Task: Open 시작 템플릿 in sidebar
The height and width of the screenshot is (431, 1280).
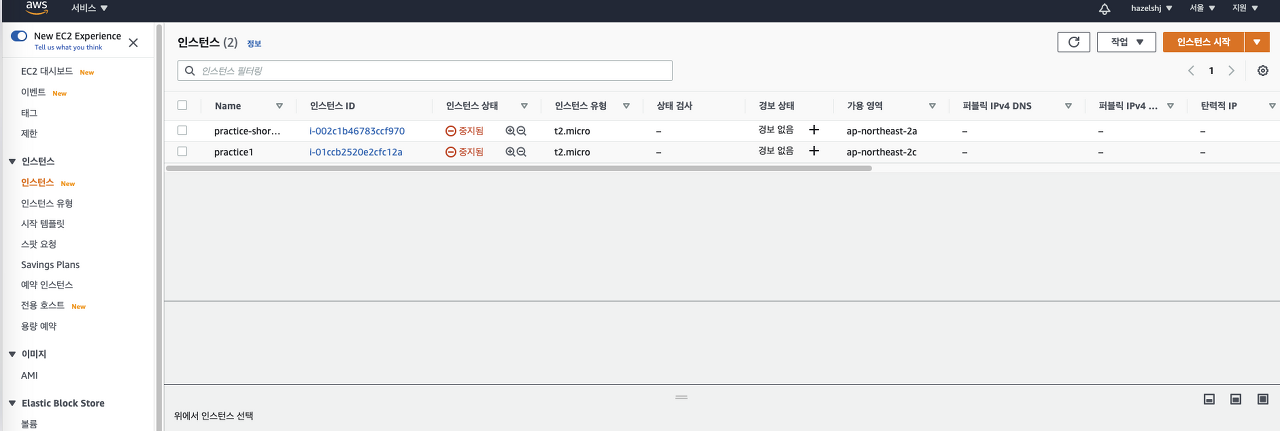Action: click(x=42, y=224)
